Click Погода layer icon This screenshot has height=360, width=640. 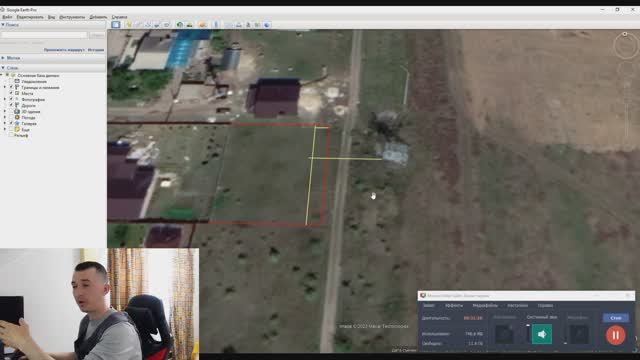17,117
